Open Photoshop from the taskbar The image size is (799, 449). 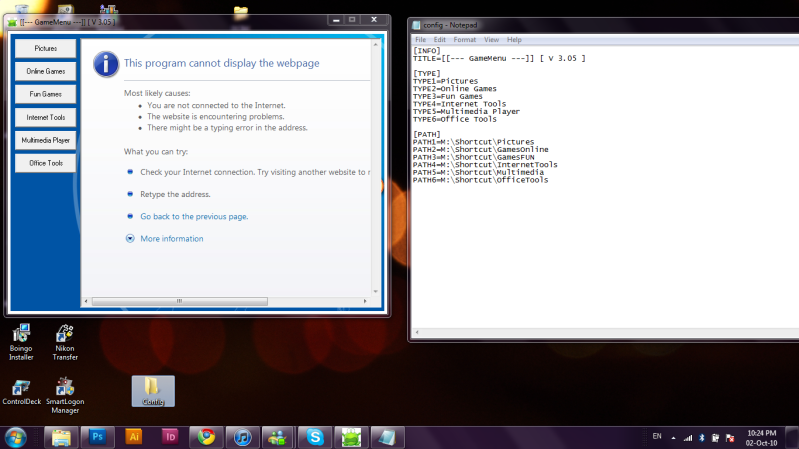tap(98, 437)
